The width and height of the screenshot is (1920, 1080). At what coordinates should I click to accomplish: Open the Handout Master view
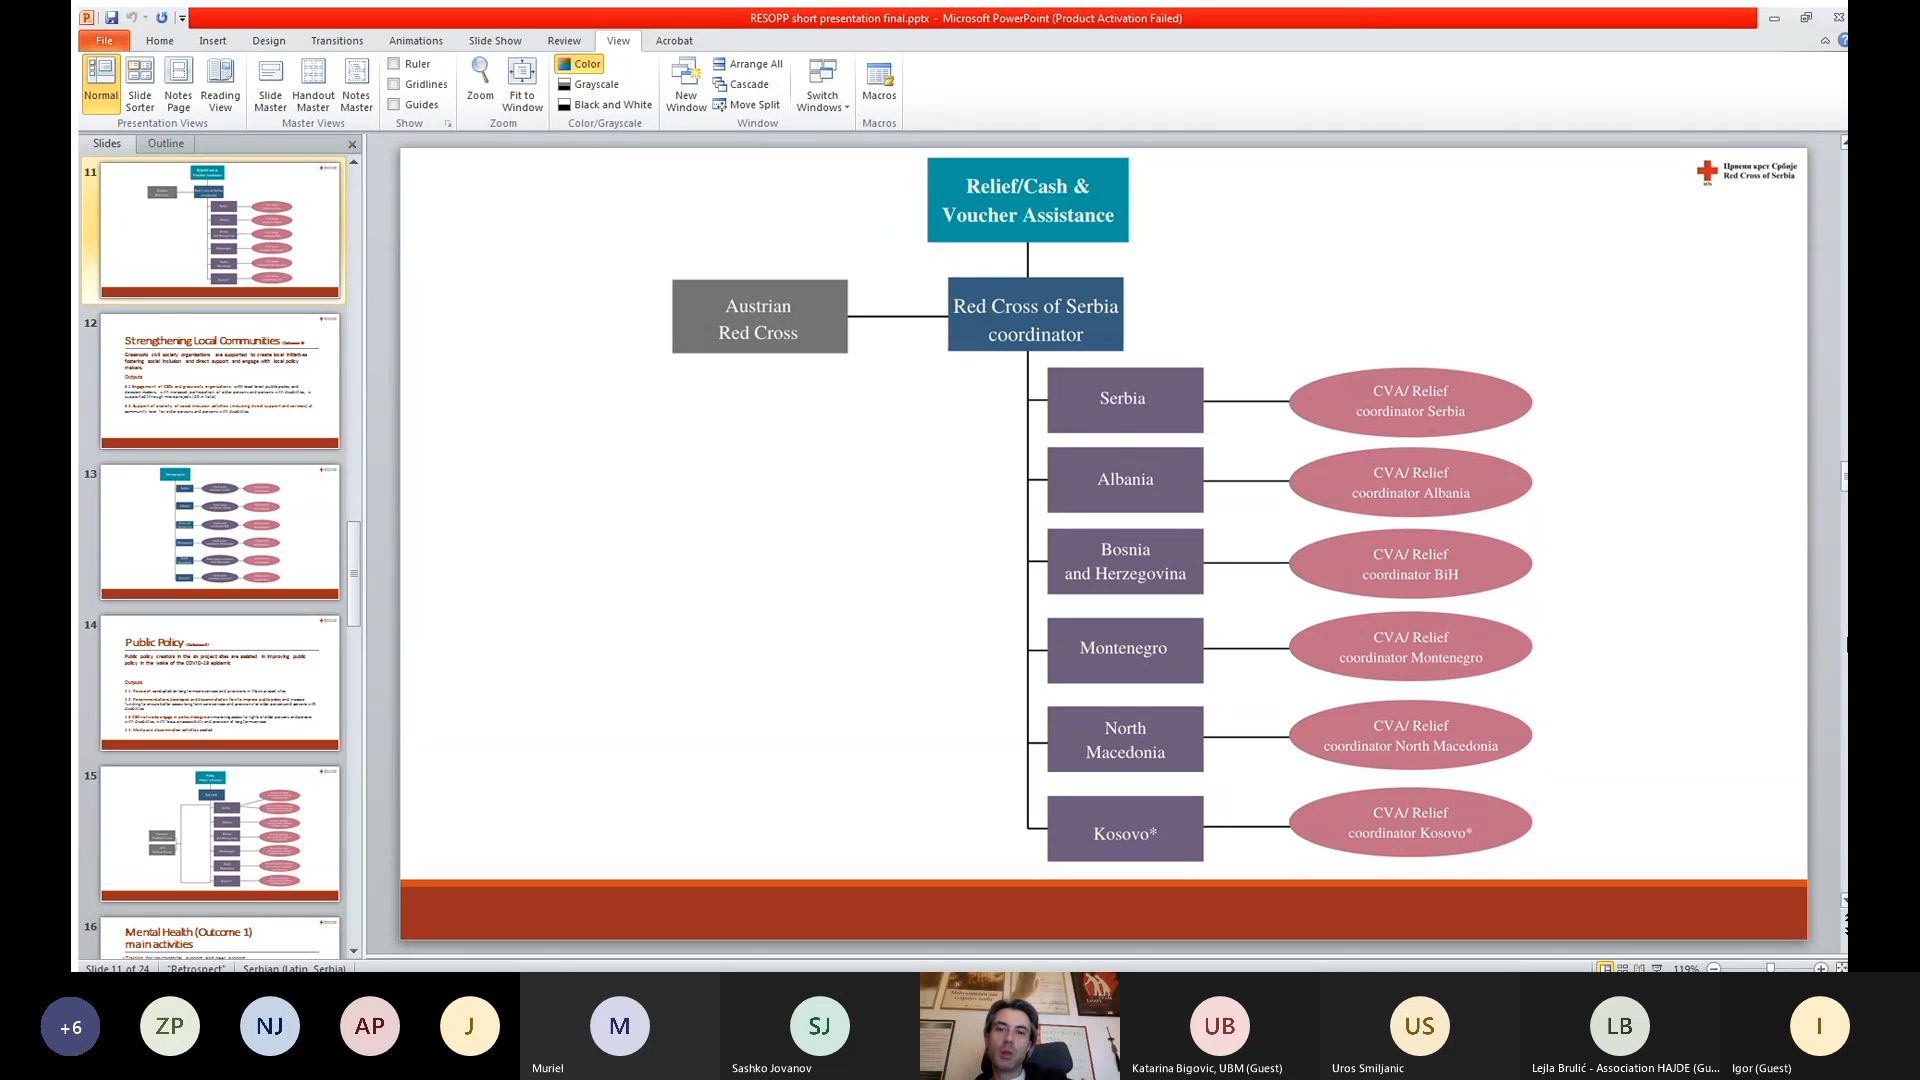click(x=313, y=84)
